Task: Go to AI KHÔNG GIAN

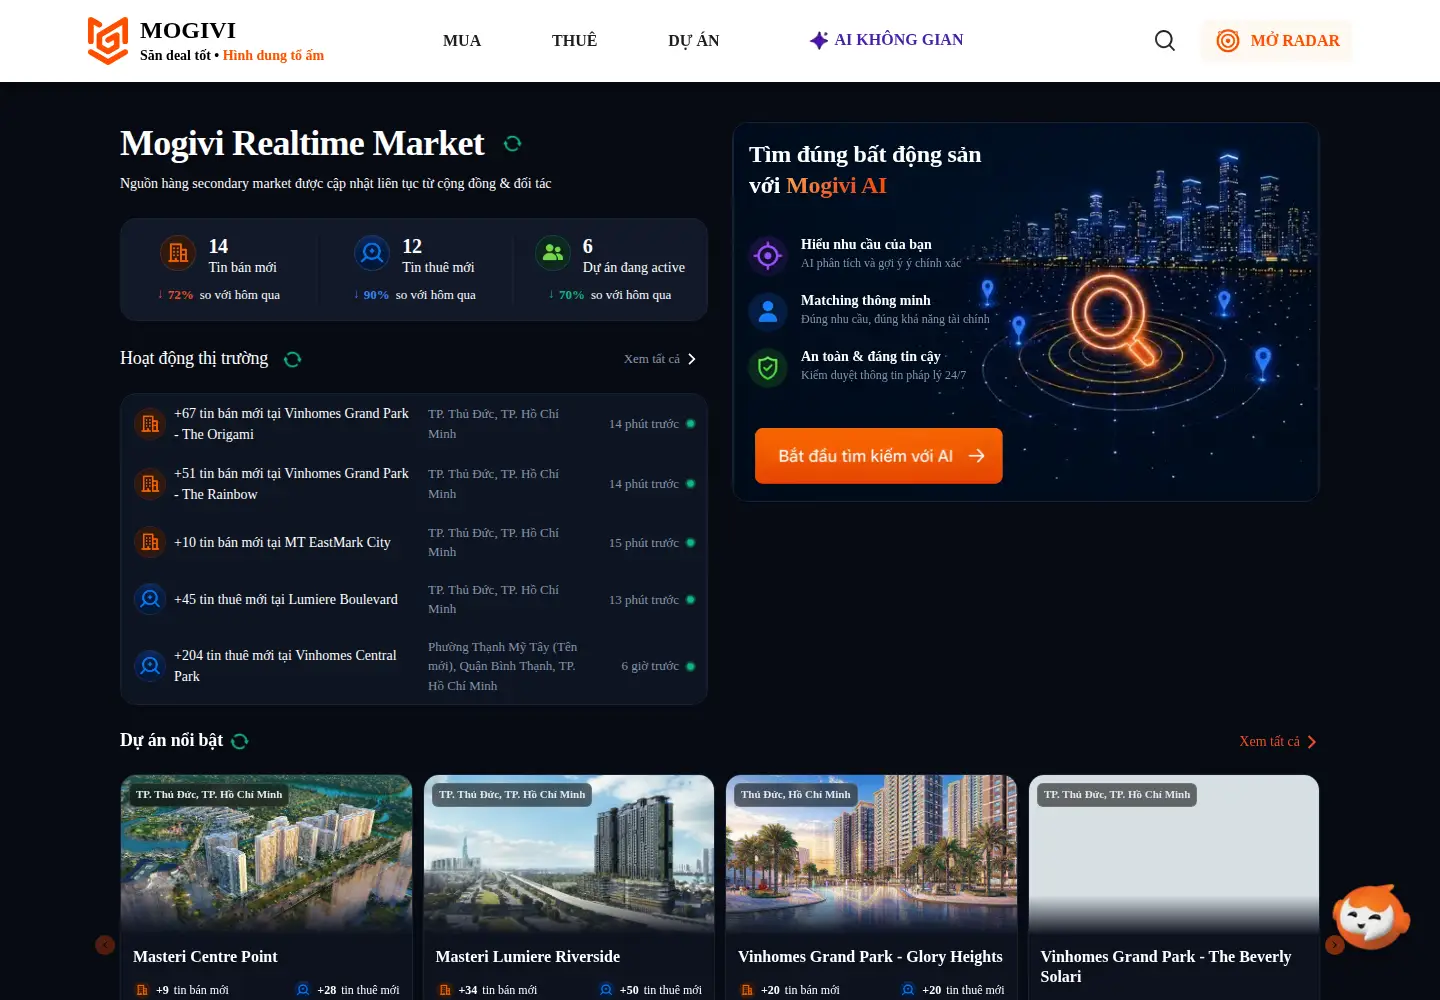Action: coord(886,40)
